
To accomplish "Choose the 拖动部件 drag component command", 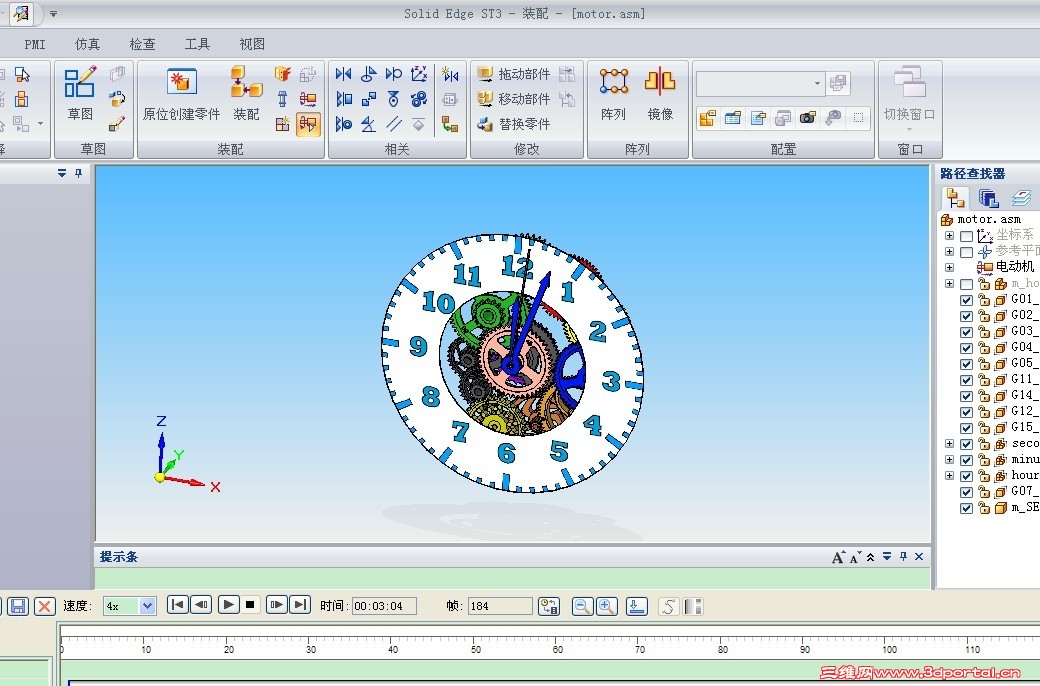I will [515, 74].
